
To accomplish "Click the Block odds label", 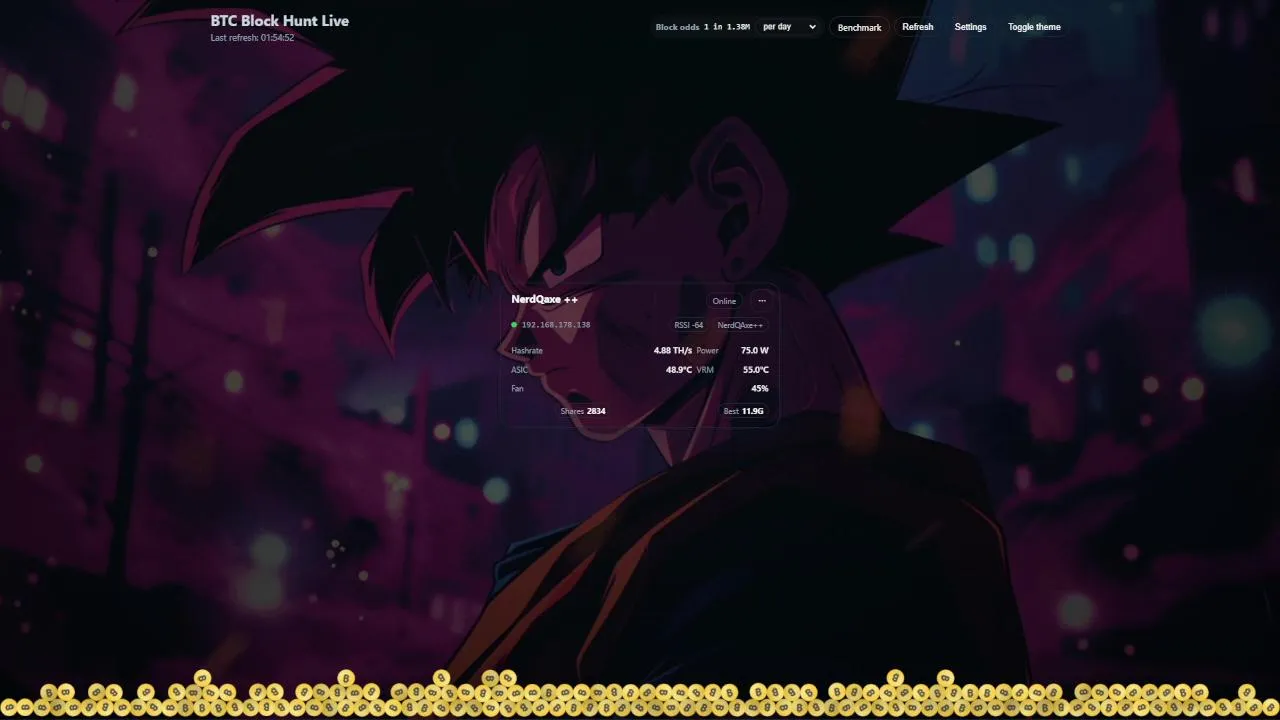I will click(677, 27).
